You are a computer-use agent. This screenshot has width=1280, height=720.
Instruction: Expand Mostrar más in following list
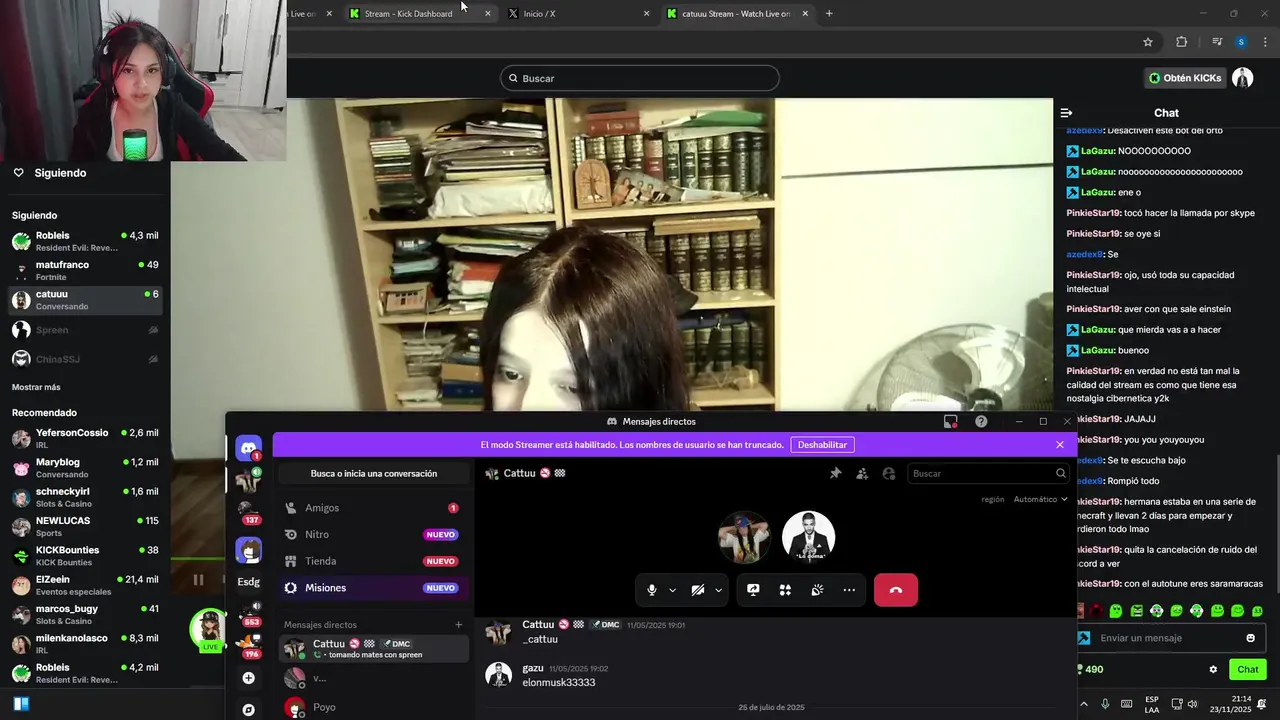pyautogui.click(x=36, y=387)
